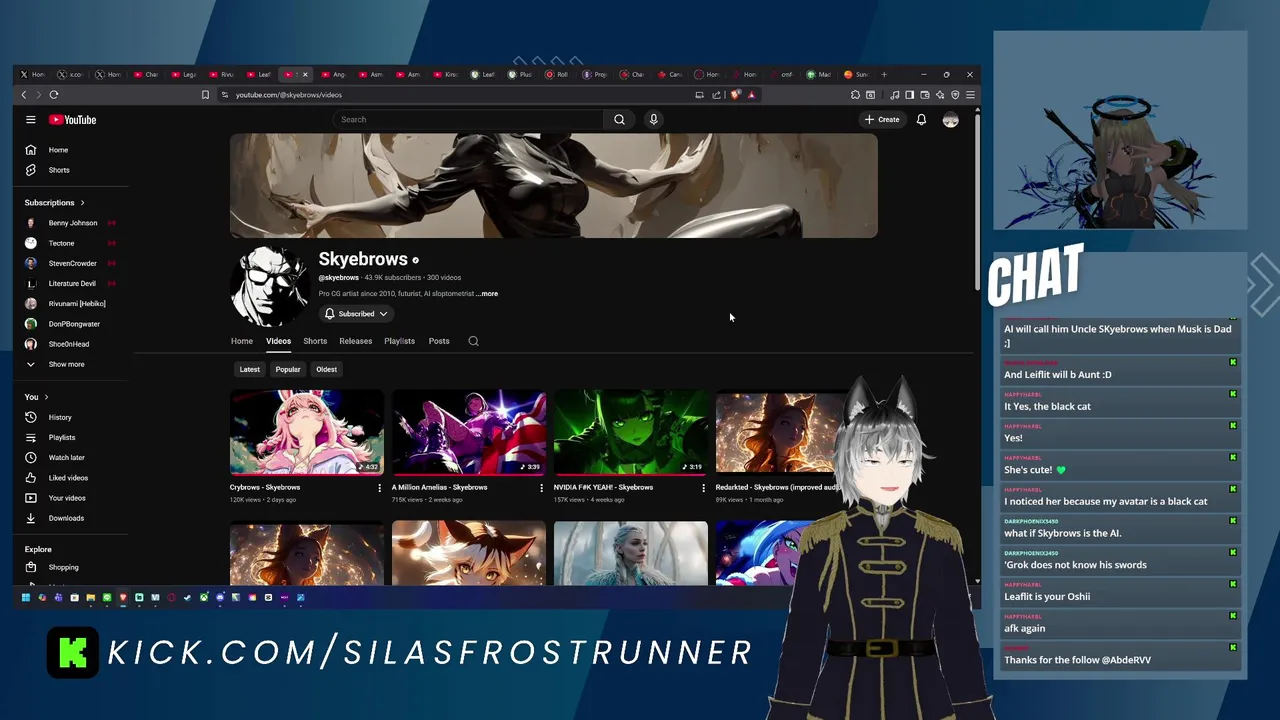
Task: Open the YouTube hamburger guide menu
Action: pyautogui.click(x=31, y=120)
